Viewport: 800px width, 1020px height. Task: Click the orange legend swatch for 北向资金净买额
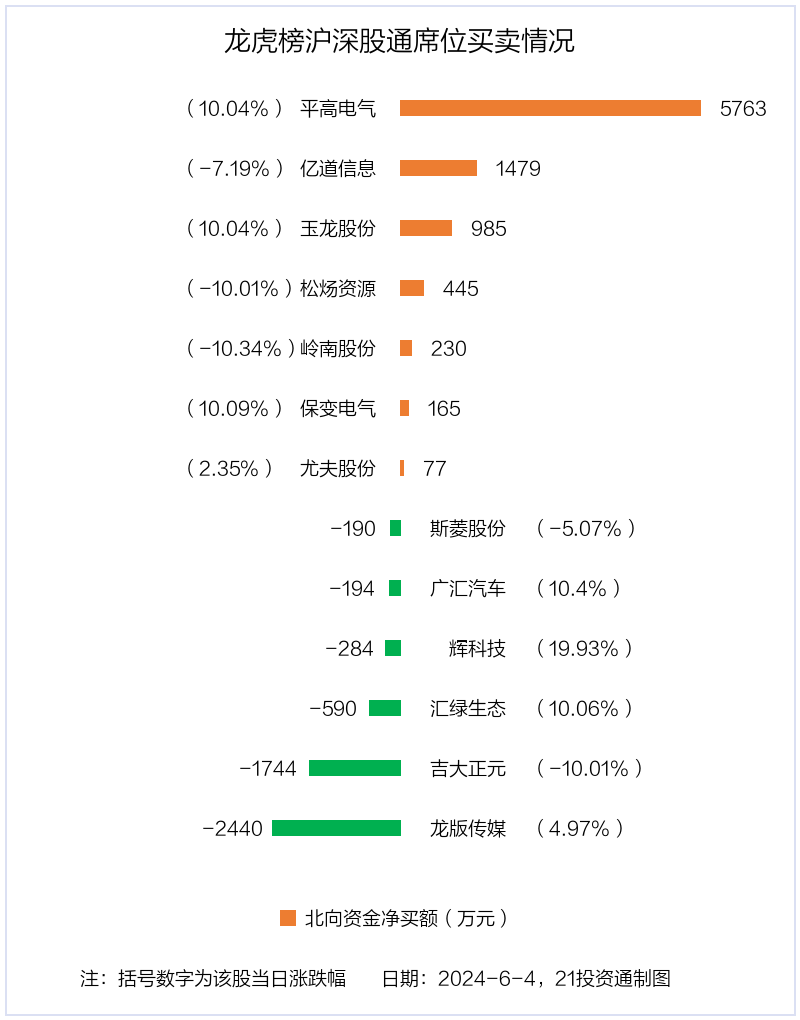point(288,918)
